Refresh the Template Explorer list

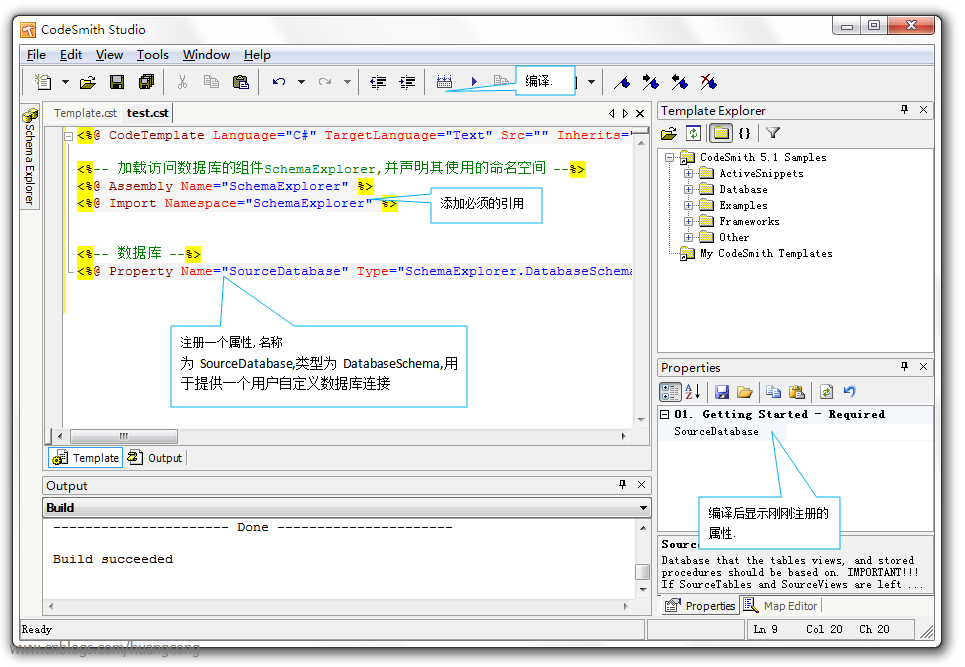(693, 133)
